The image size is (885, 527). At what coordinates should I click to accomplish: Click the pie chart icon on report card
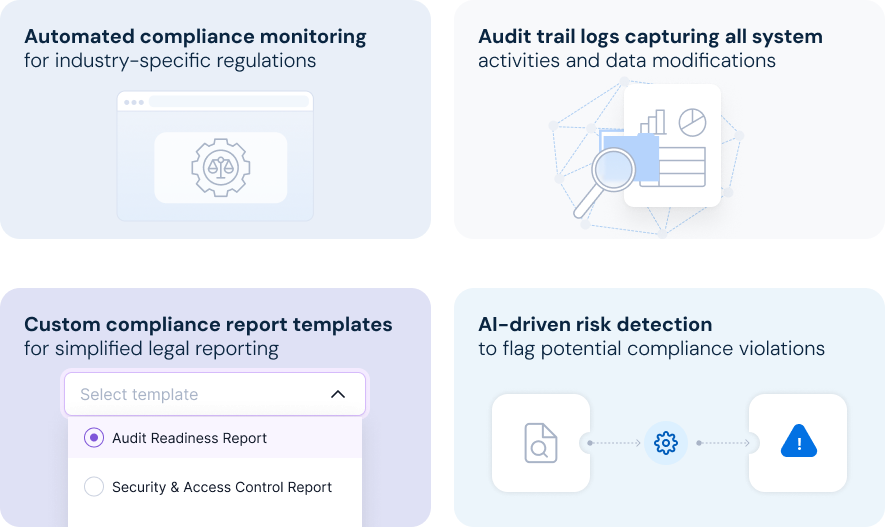pos(693,122)
